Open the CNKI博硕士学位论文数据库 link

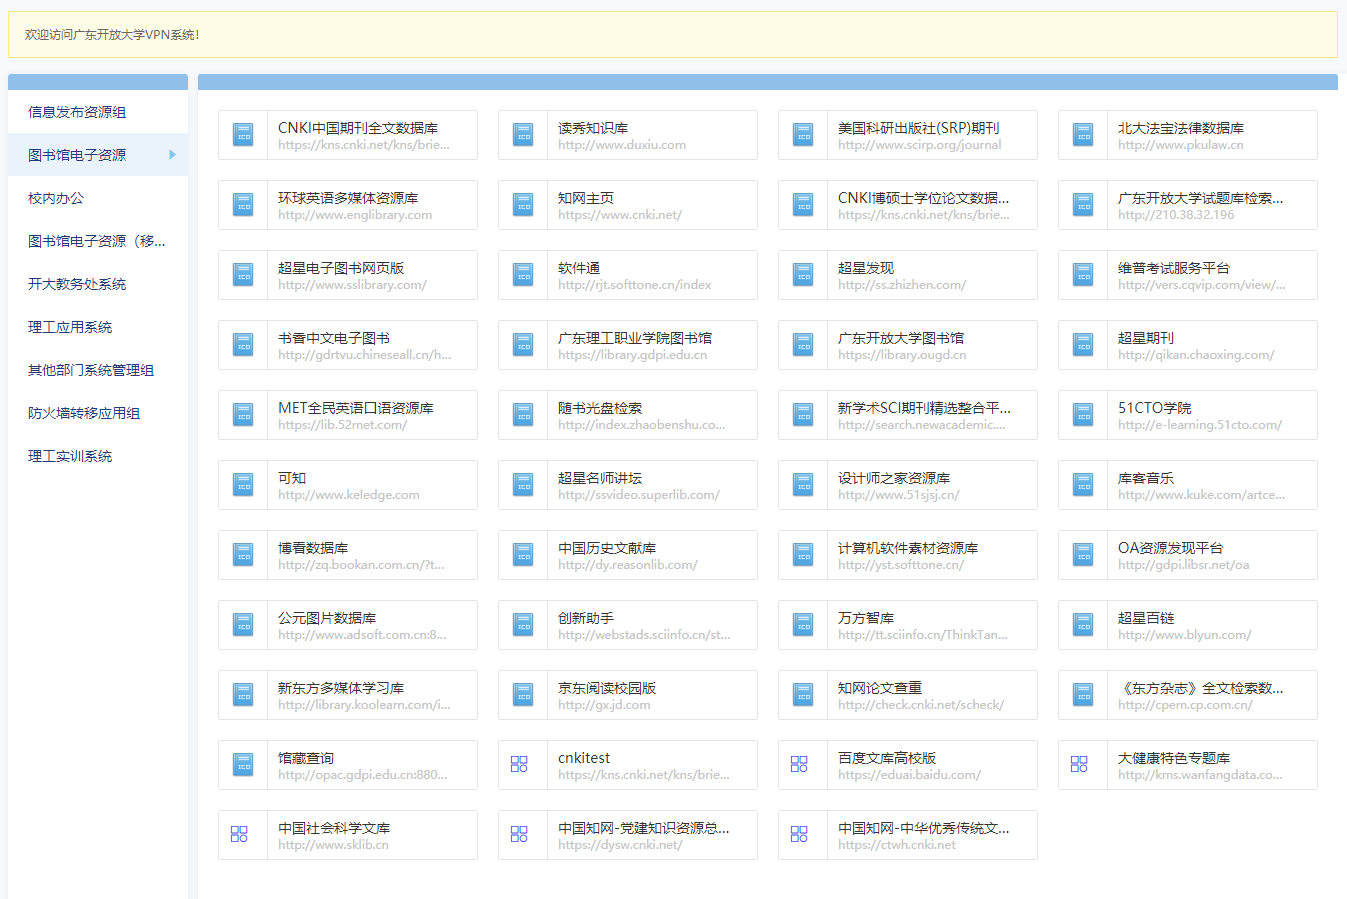[x=908, y=205]
